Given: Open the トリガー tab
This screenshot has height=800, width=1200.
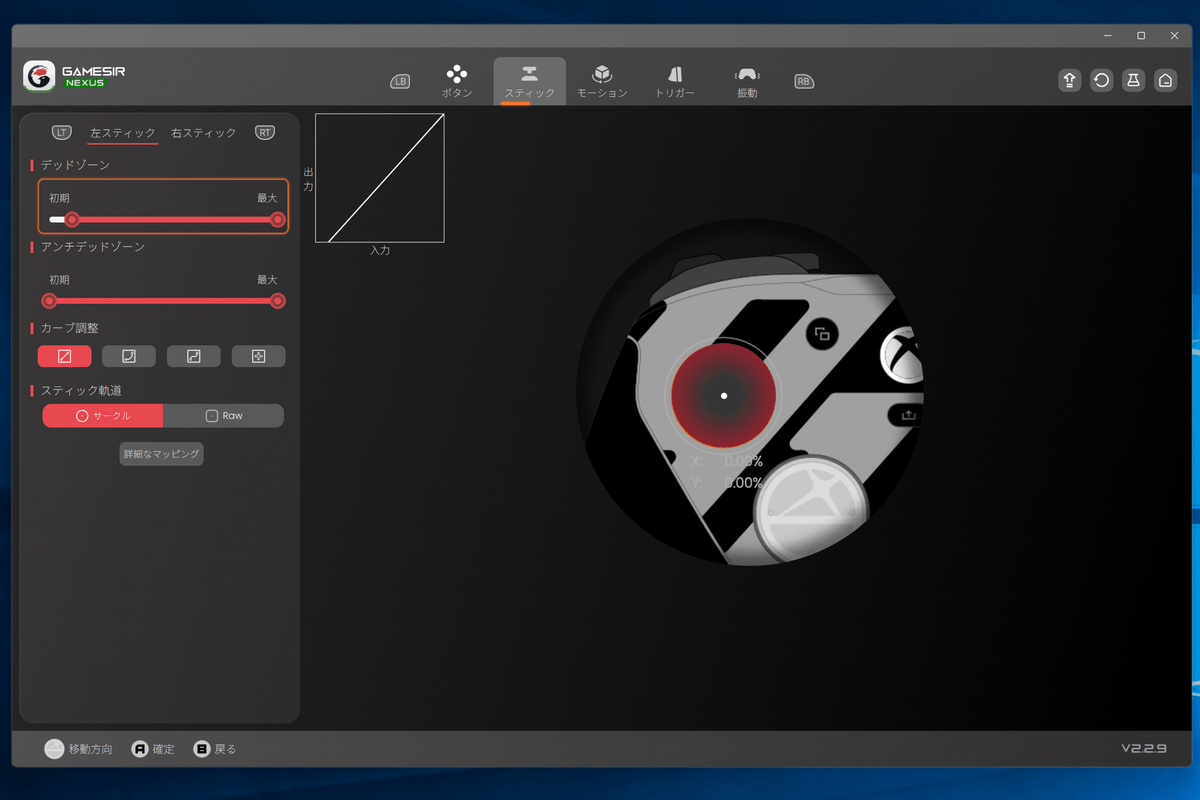Looking at the screenshot, I should tap(675, 81).
